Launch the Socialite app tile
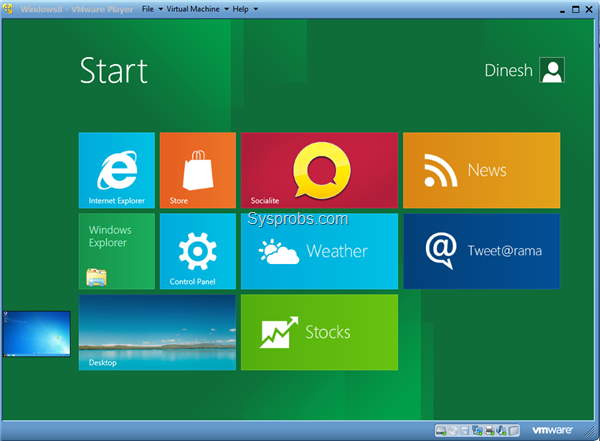 320,170
